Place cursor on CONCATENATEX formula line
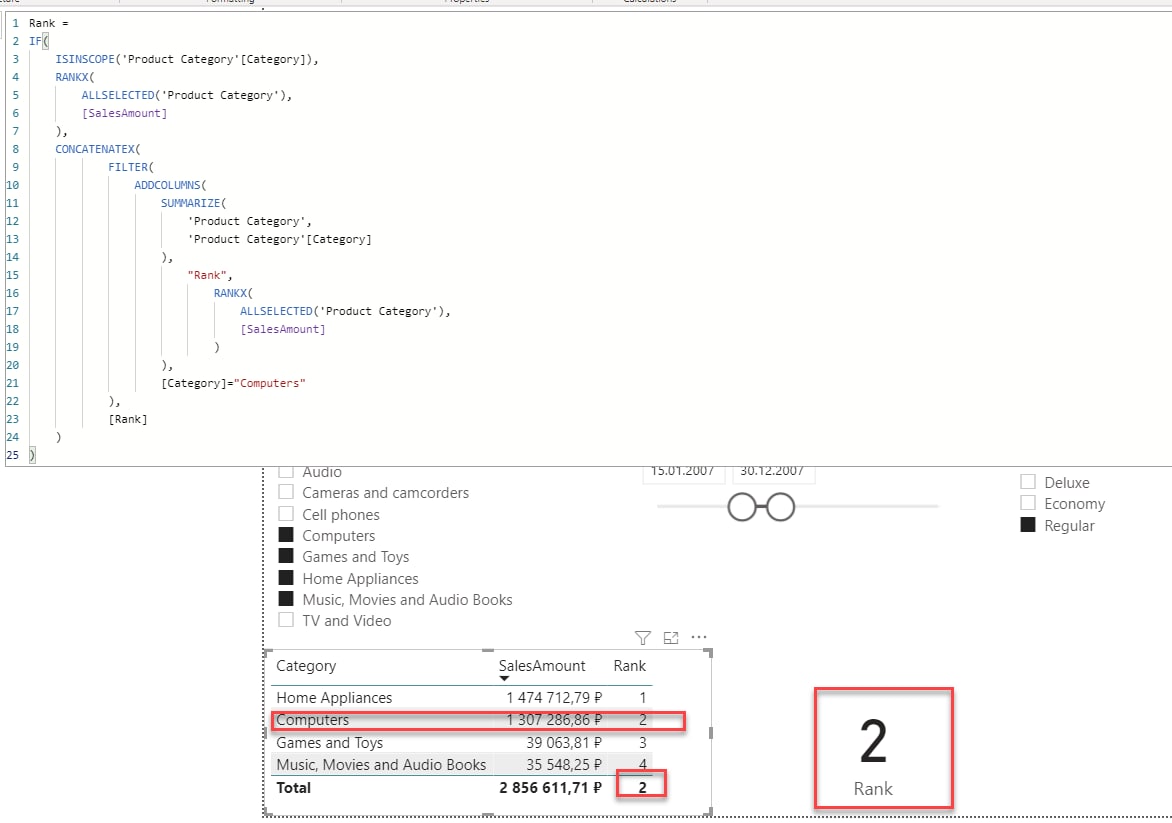 pyautogui.click(x=97, y=149)
